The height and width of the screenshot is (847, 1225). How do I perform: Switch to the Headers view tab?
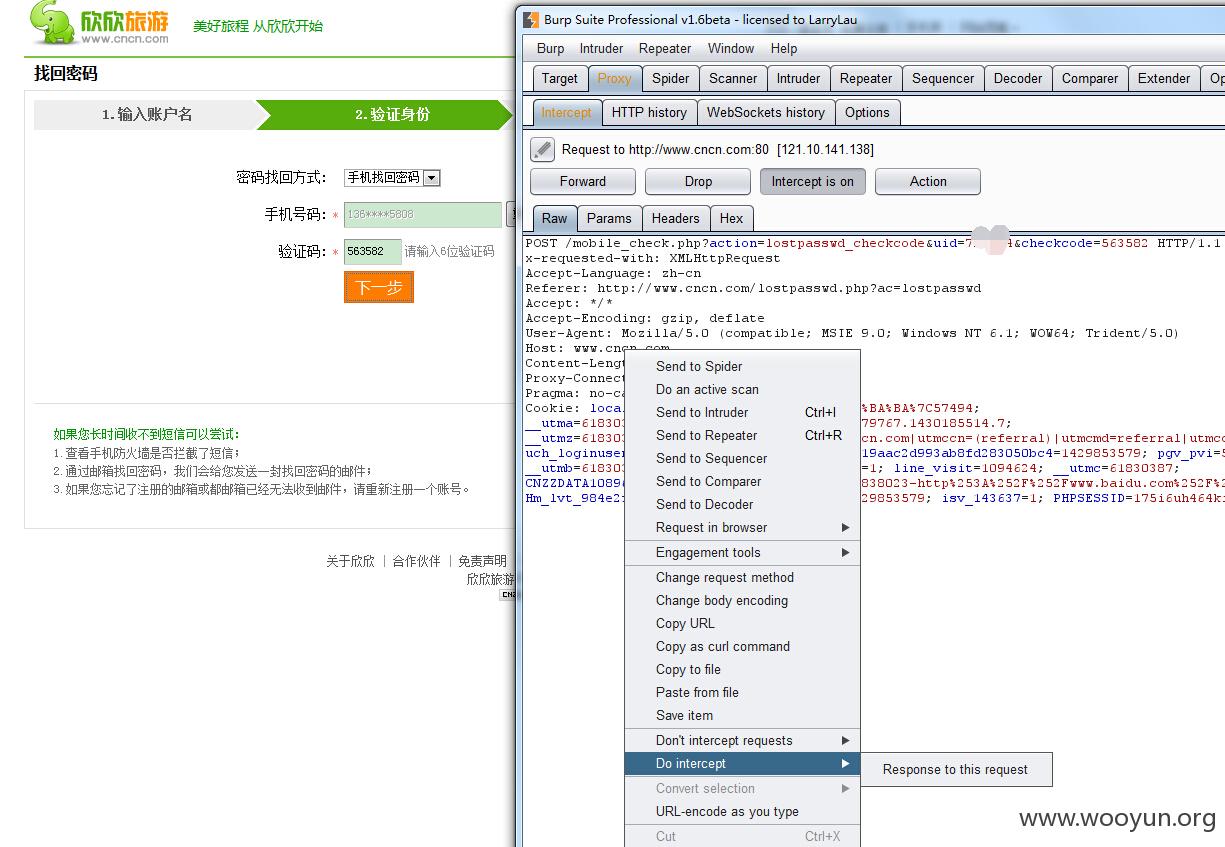click(675, 219)
